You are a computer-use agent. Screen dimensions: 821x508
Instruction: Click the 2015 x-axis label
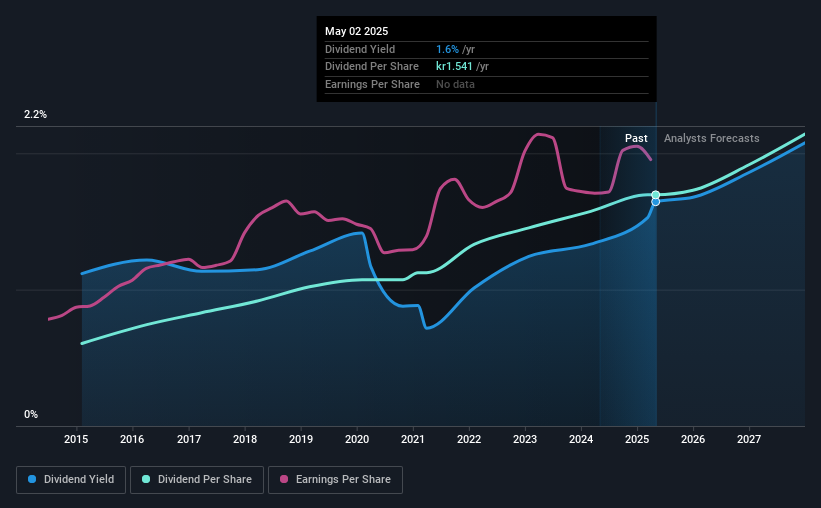click(76, 439)
